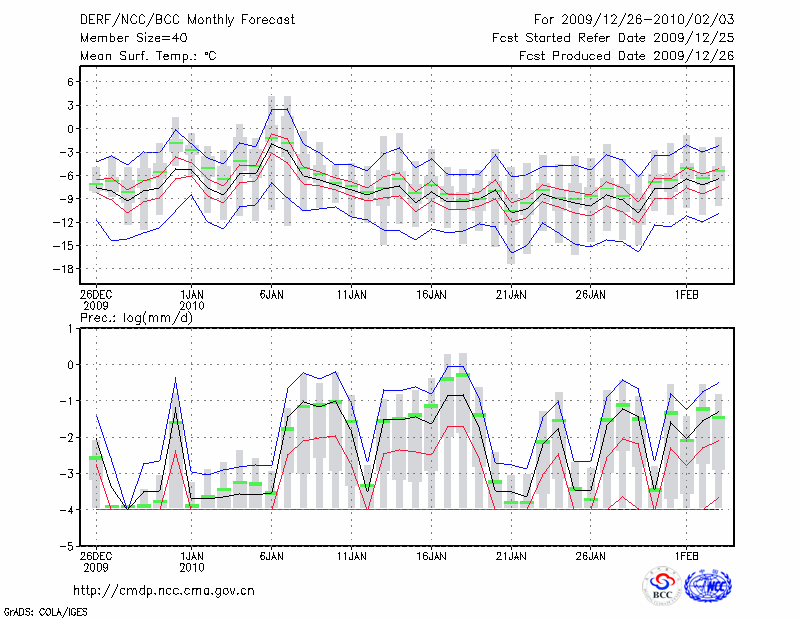800x618 pixels.
Task: Click the -18 value on temperature axis
Action: [64, 268]
